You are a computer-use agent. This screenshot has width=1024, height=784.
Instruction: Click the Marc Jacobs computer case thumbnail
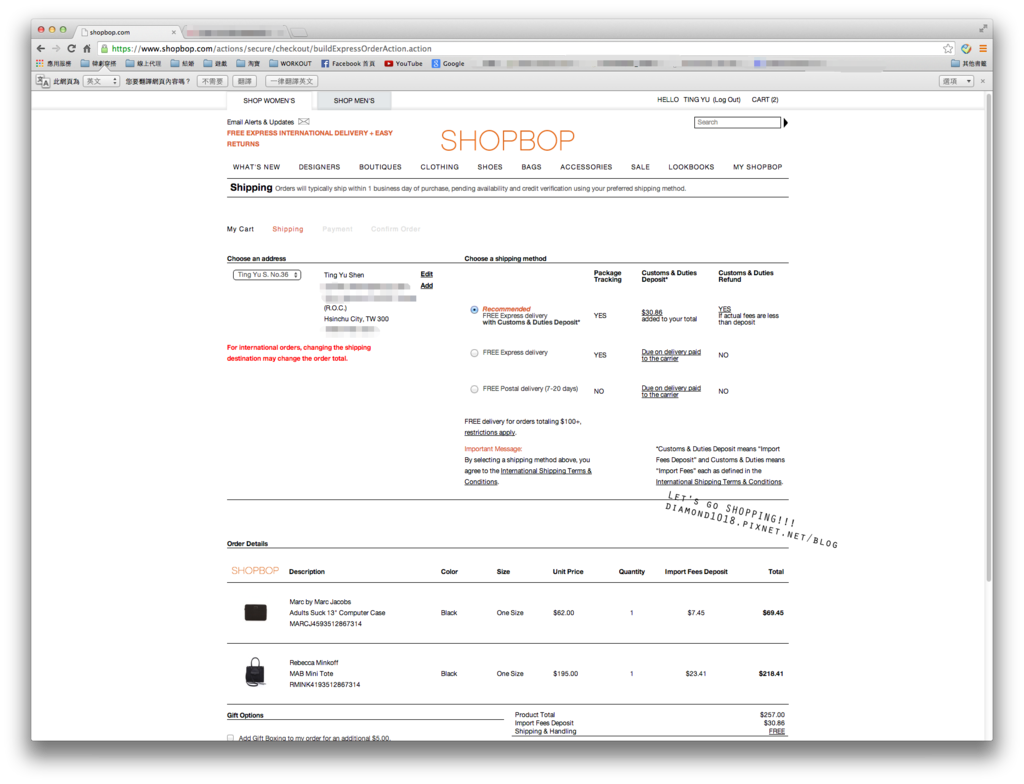pos(255,612)
